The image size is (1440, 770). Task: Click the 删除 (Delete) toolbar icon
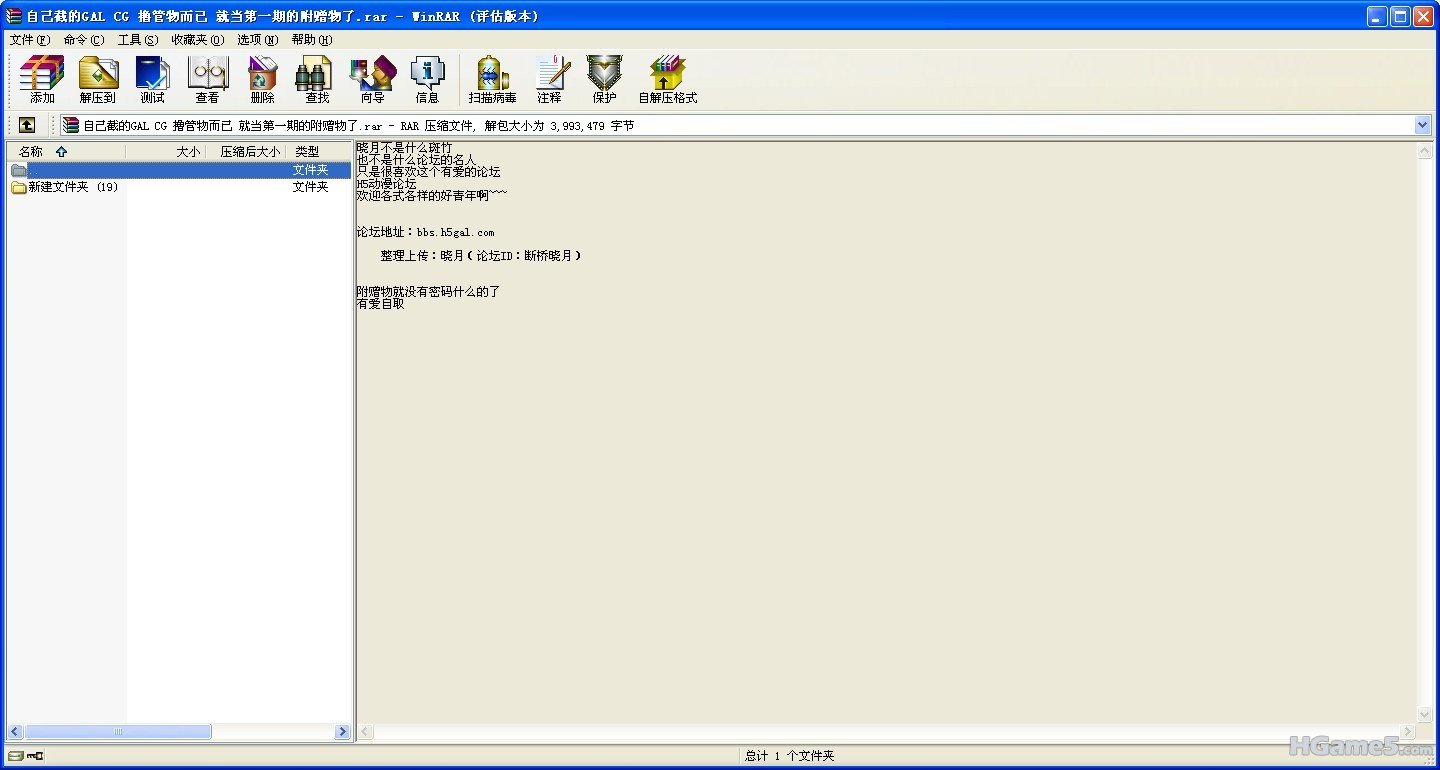pyautogui.click(x=262, y=80)
